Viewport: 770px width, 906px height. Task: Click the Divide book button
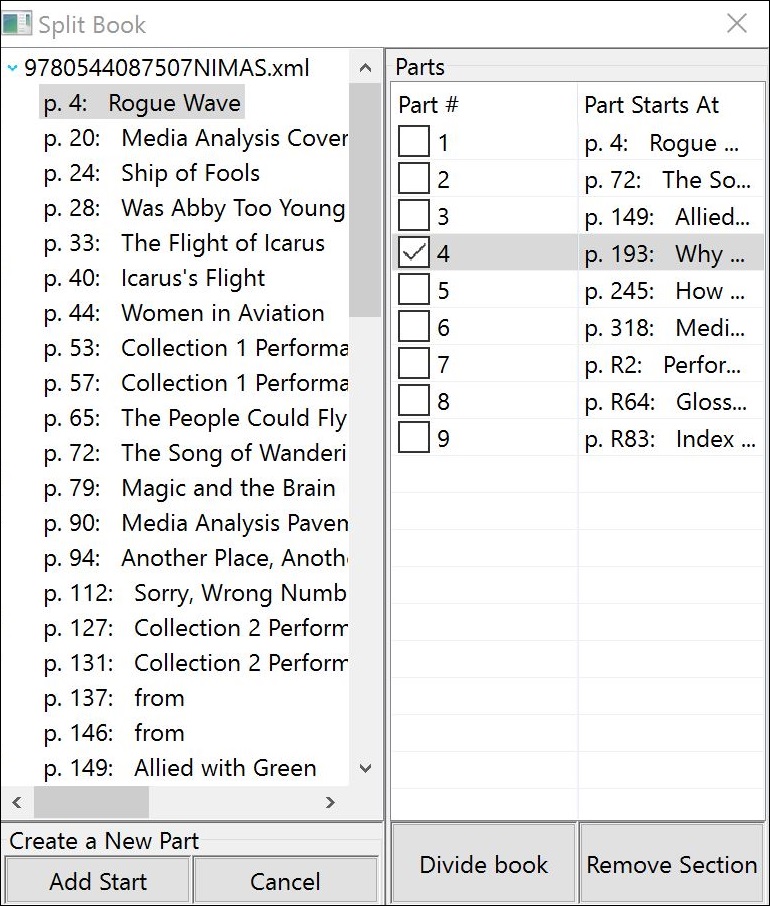pyautogui.click(x=484, y=865)
